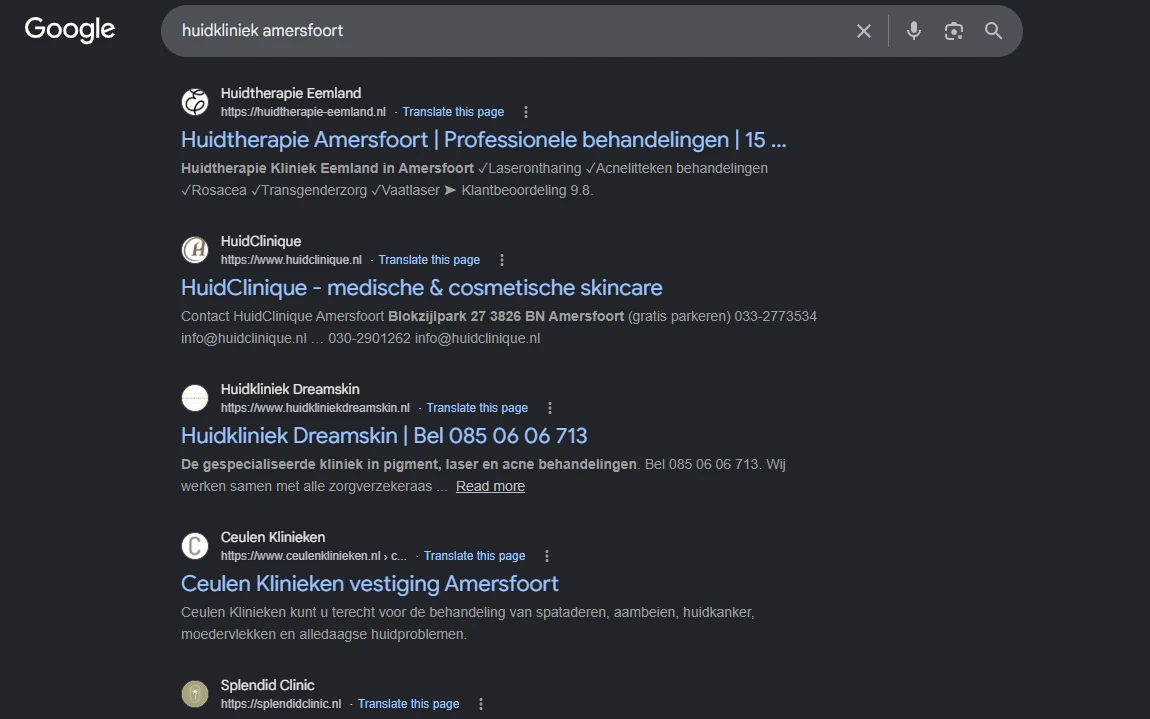Open more options for Splendid Clinic result

pyautogui.click(x=481, y=704)
